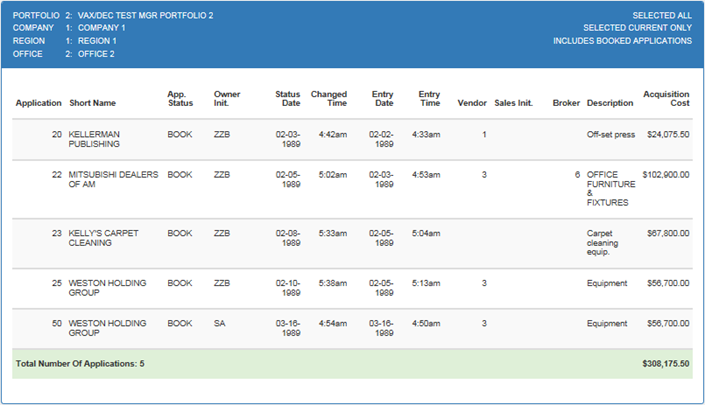Select the $308,175.50 total amount
The height and width of the screenshot is (405, 705).
(665, 364)
